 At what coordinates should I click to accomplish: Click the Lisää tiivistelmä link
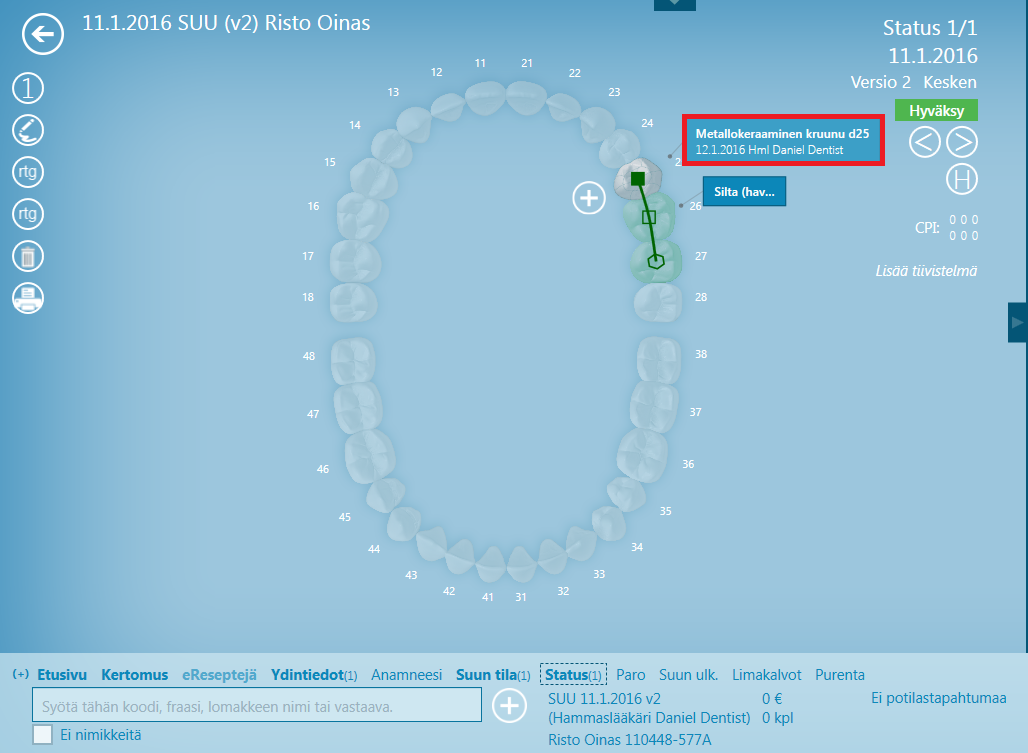[x=926, y=271]
